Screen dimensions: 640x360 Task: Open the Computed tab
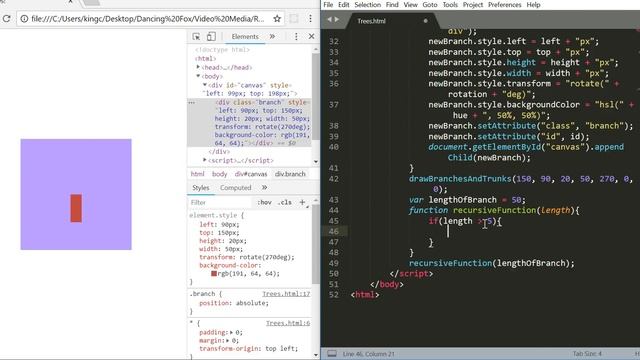click(236, 188)
